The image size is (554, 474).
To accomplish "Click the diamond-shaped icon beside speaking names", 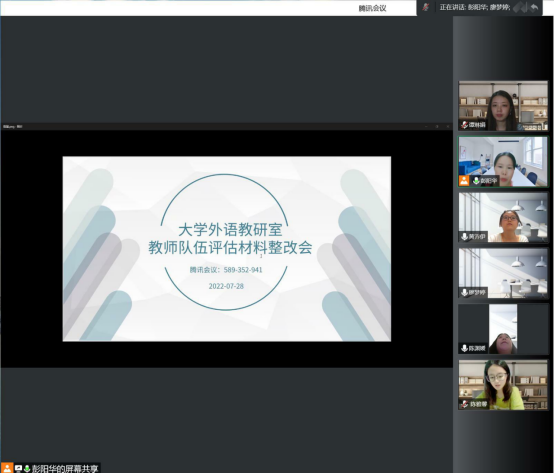I will tap(519, 7).
